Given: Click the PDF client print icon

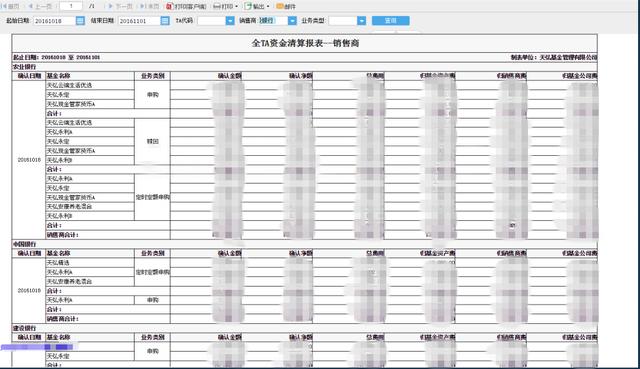Looking at the screenshot, I should tap(169, 6).
